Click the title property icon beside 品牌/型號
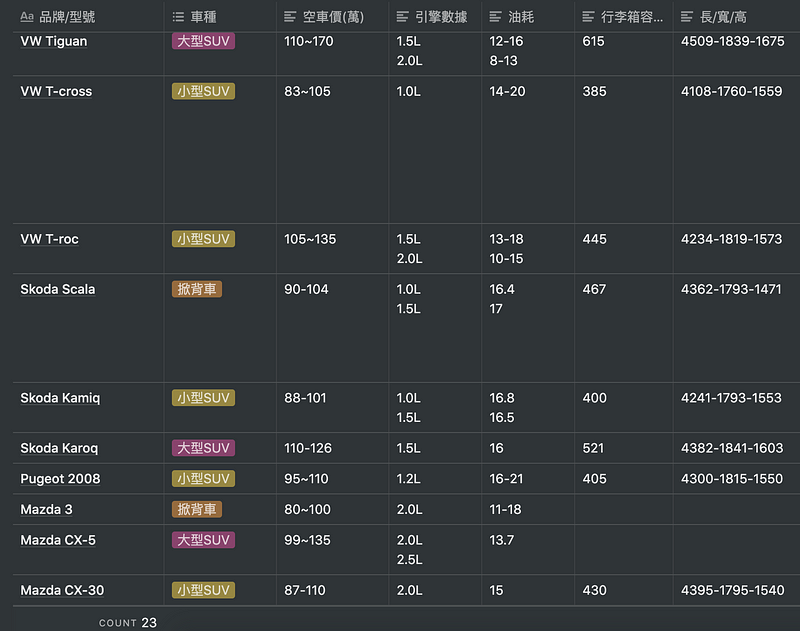This screenshot has height=631, width=800. [x=27, y=17]
